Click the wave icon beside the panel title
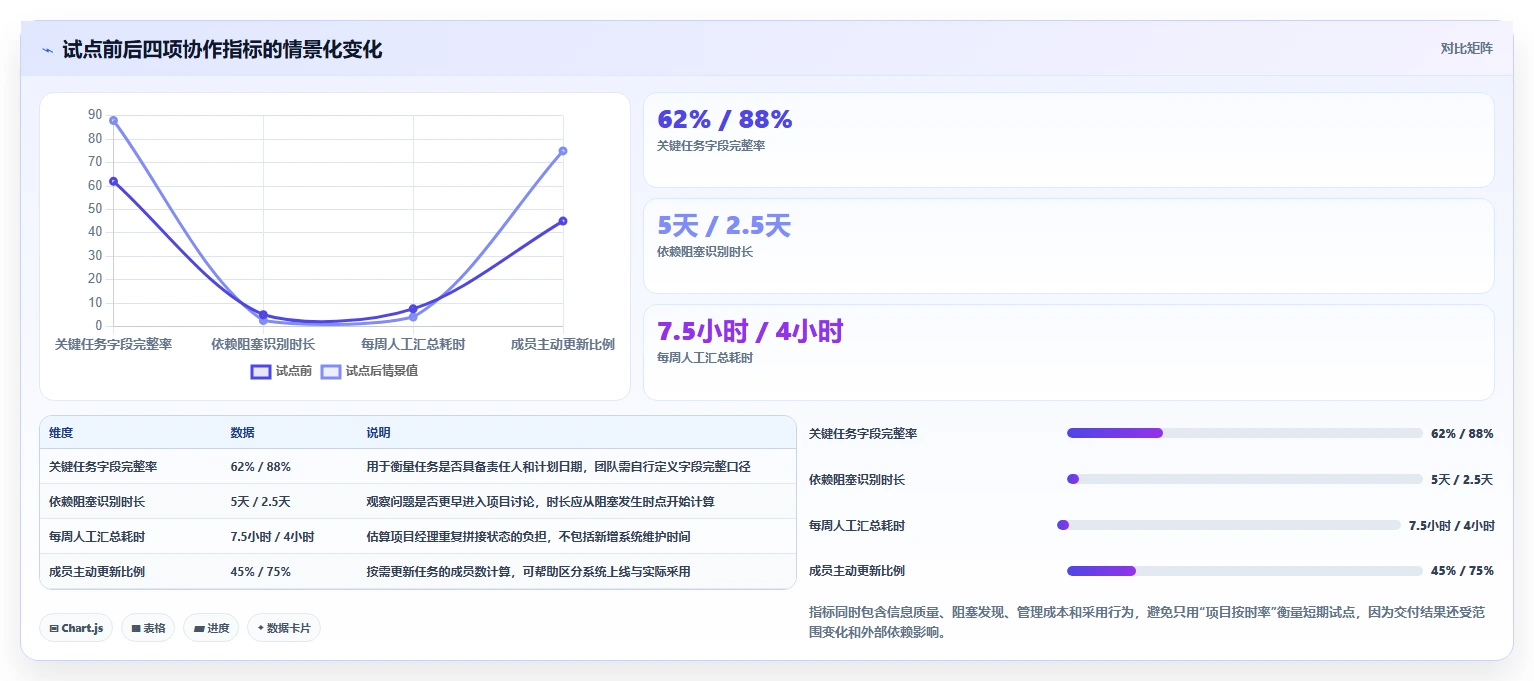 coord(47,49)
